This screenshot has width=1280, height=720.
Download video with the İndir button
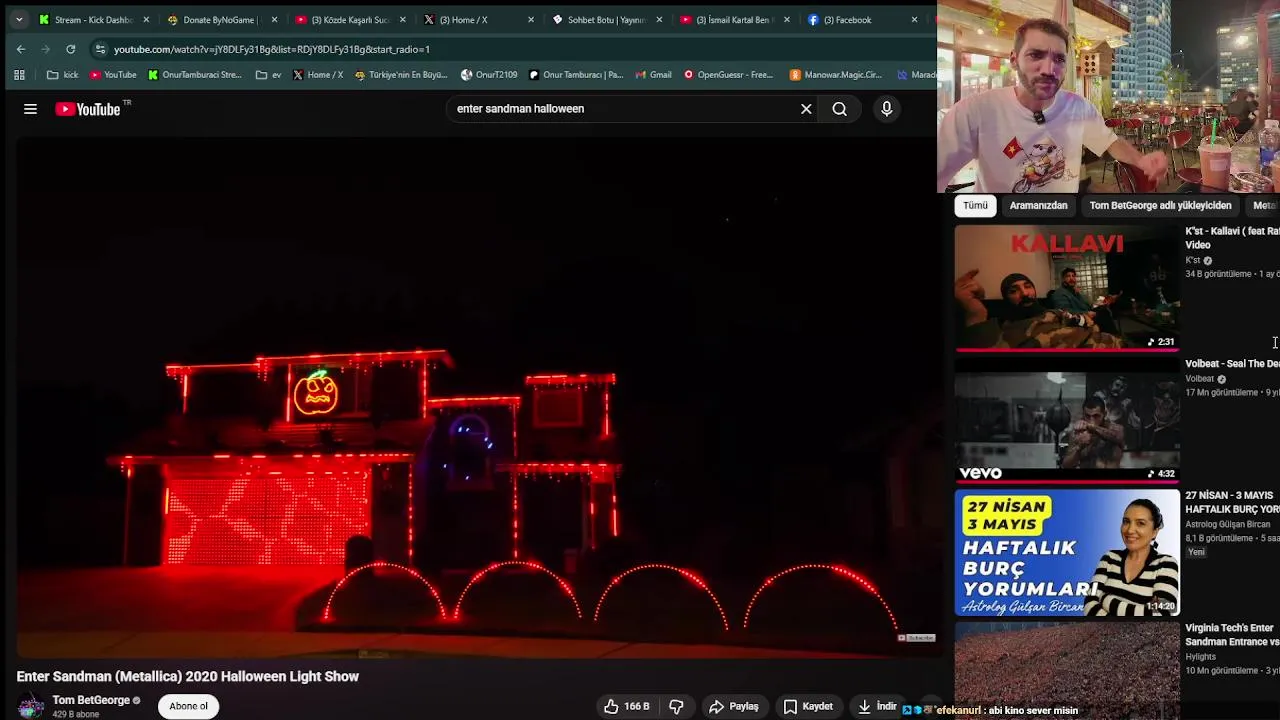[877, 706]
